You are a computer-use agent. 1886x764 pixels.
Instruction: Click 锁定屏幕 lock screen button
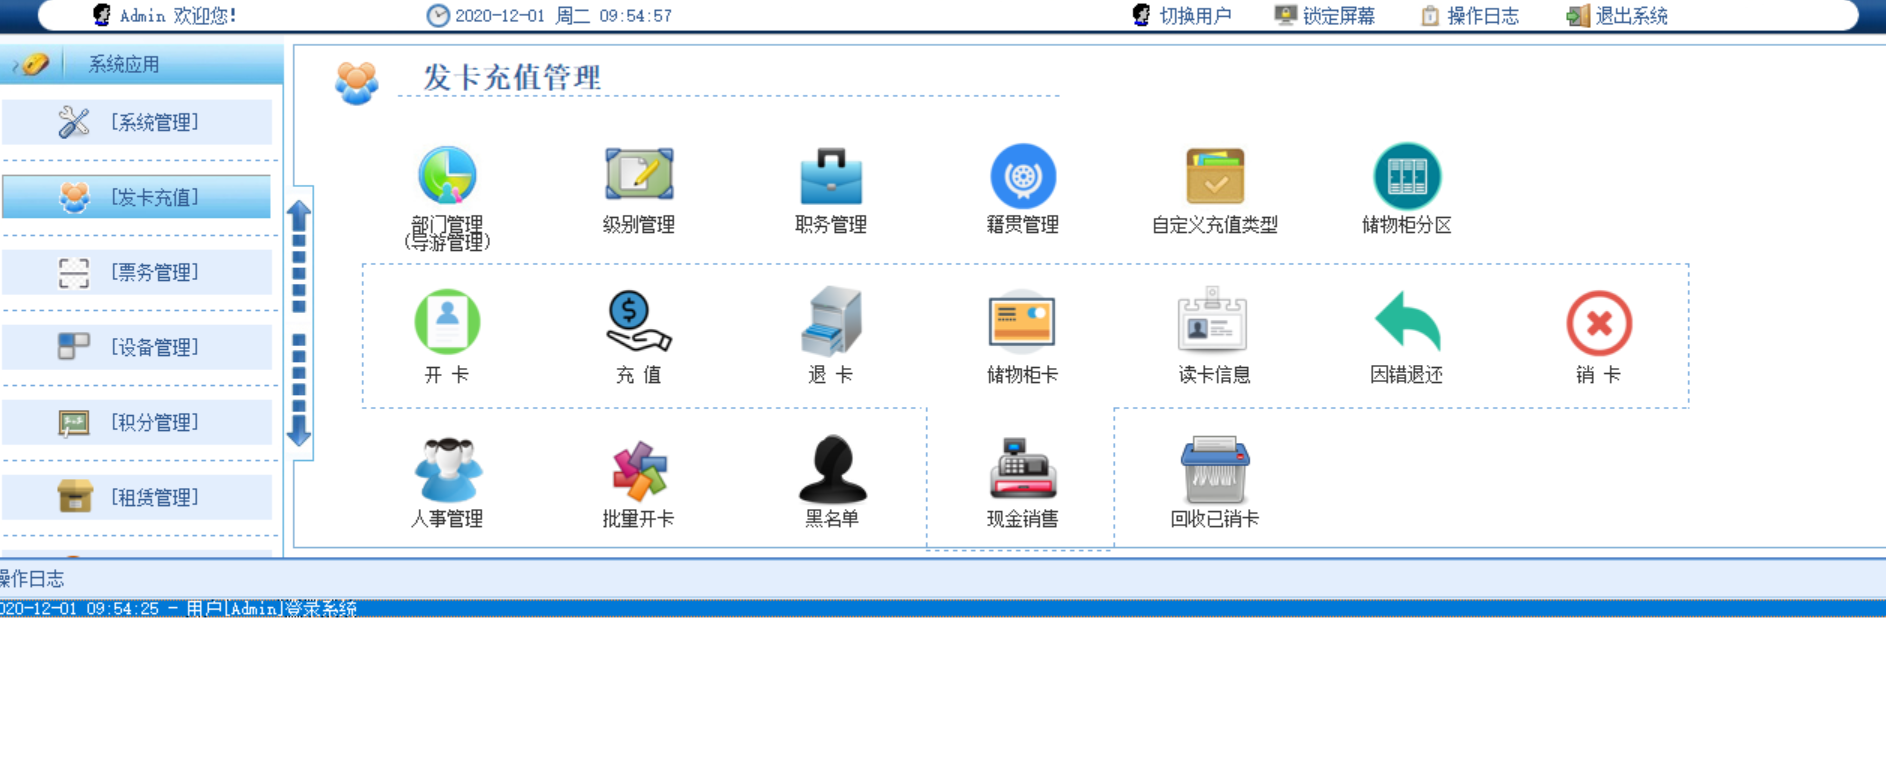tap(1325, 15)
